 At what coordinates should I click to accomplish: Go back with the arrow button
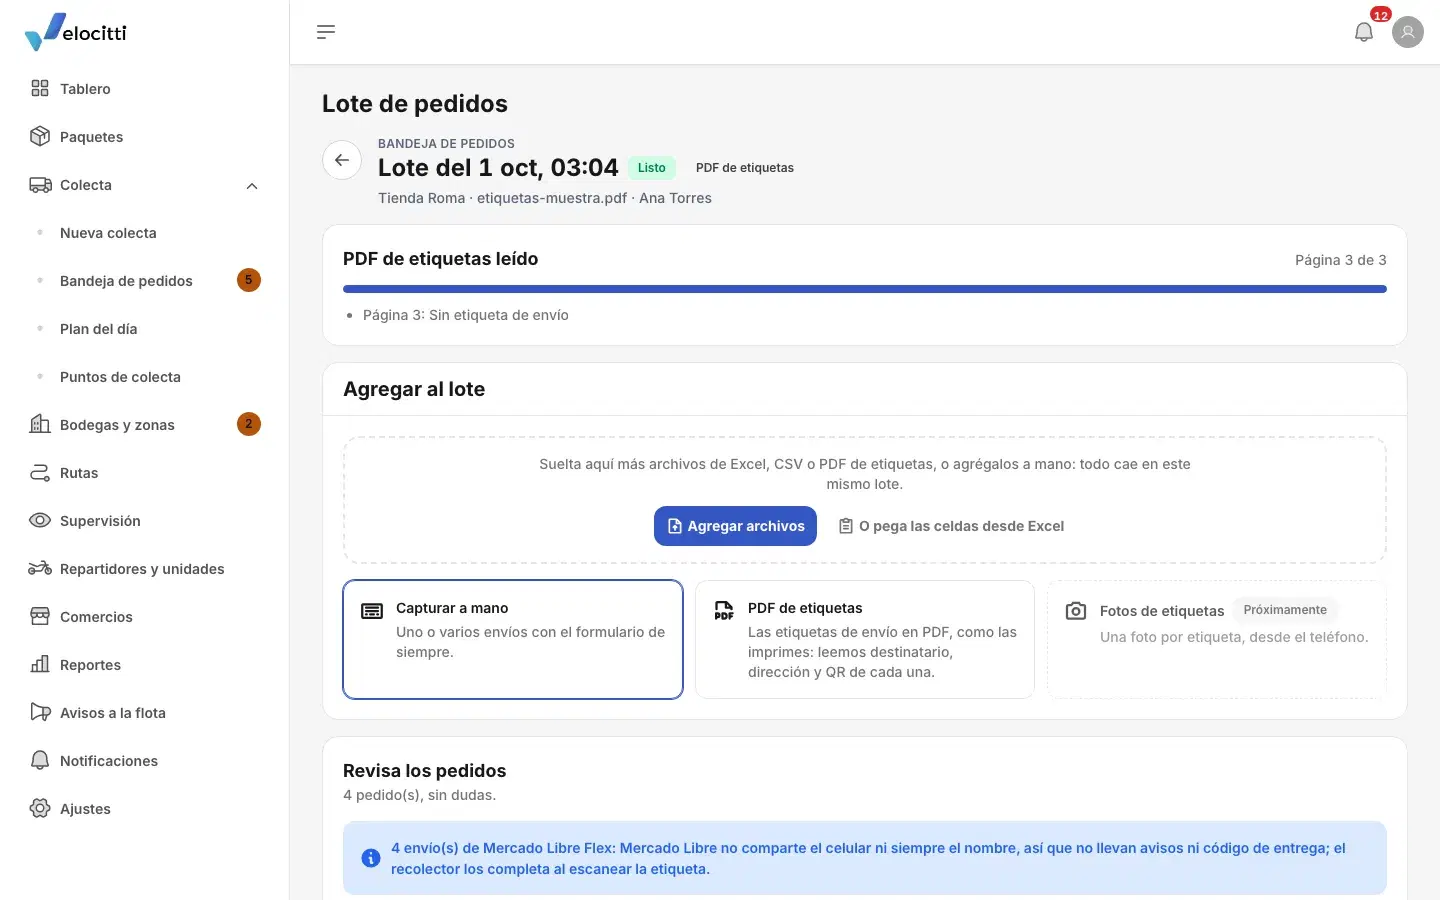(x=342, y=160)
